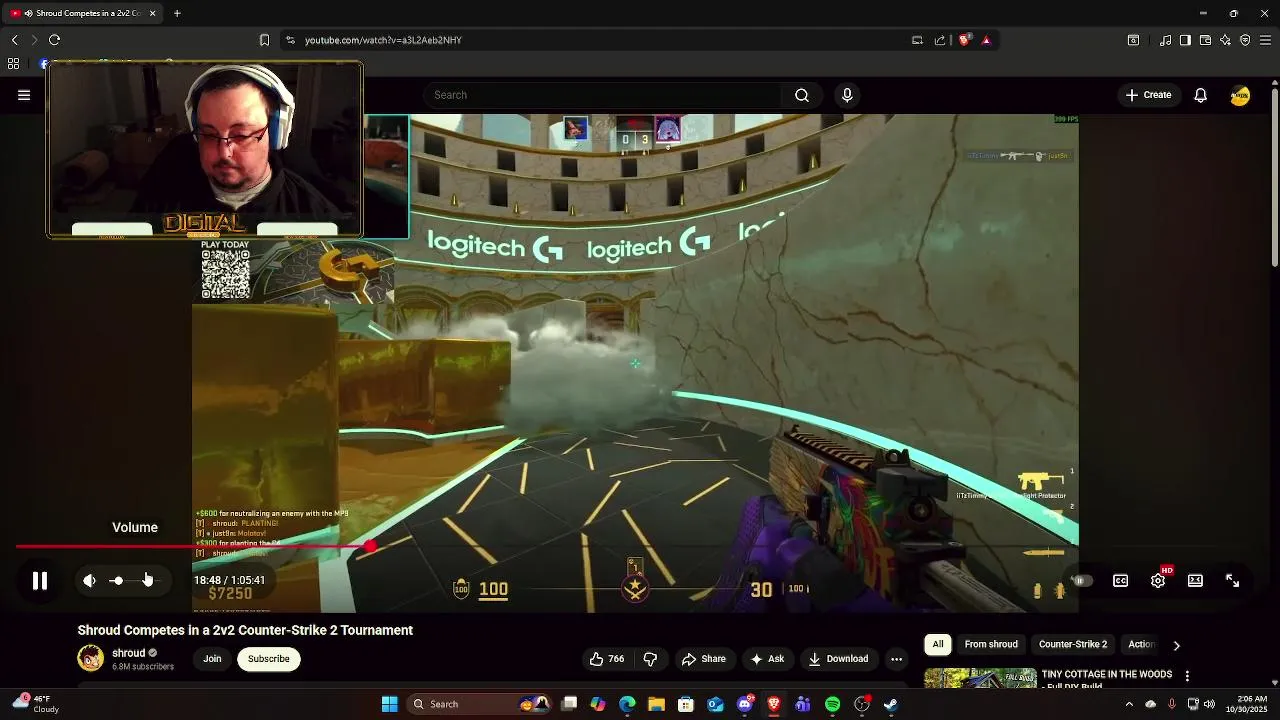
Task: Open options for the Tiny Cottage video
Action: 1187,676
